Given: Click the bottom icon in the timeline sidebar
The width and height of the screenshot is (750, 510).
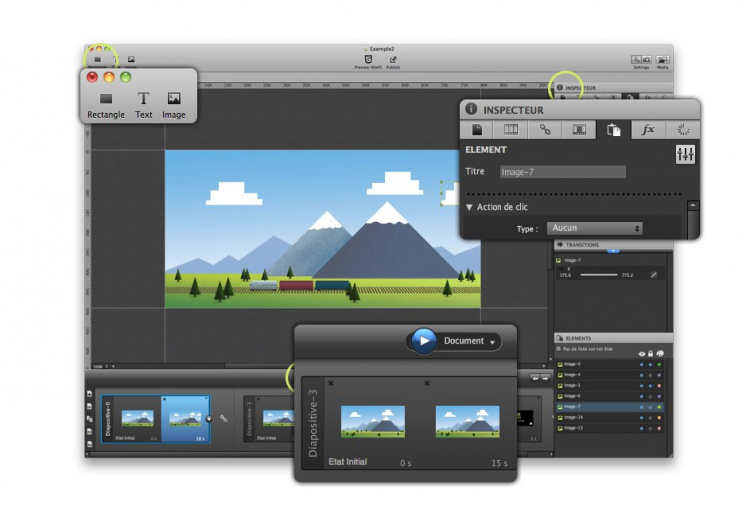Looking at the screenshot, I should [89, 444].
